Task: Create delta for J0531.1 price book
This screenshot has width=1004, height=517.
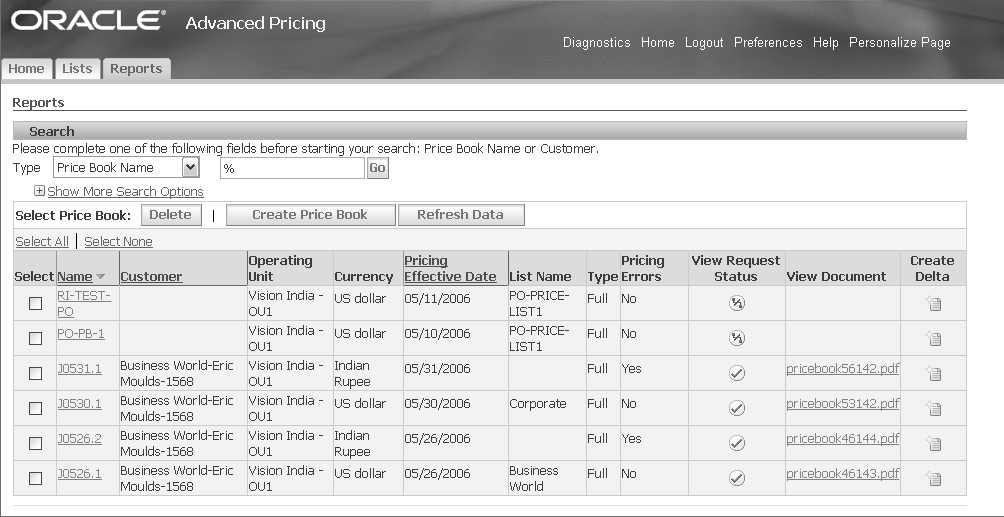Action: [x=933, y=373]
